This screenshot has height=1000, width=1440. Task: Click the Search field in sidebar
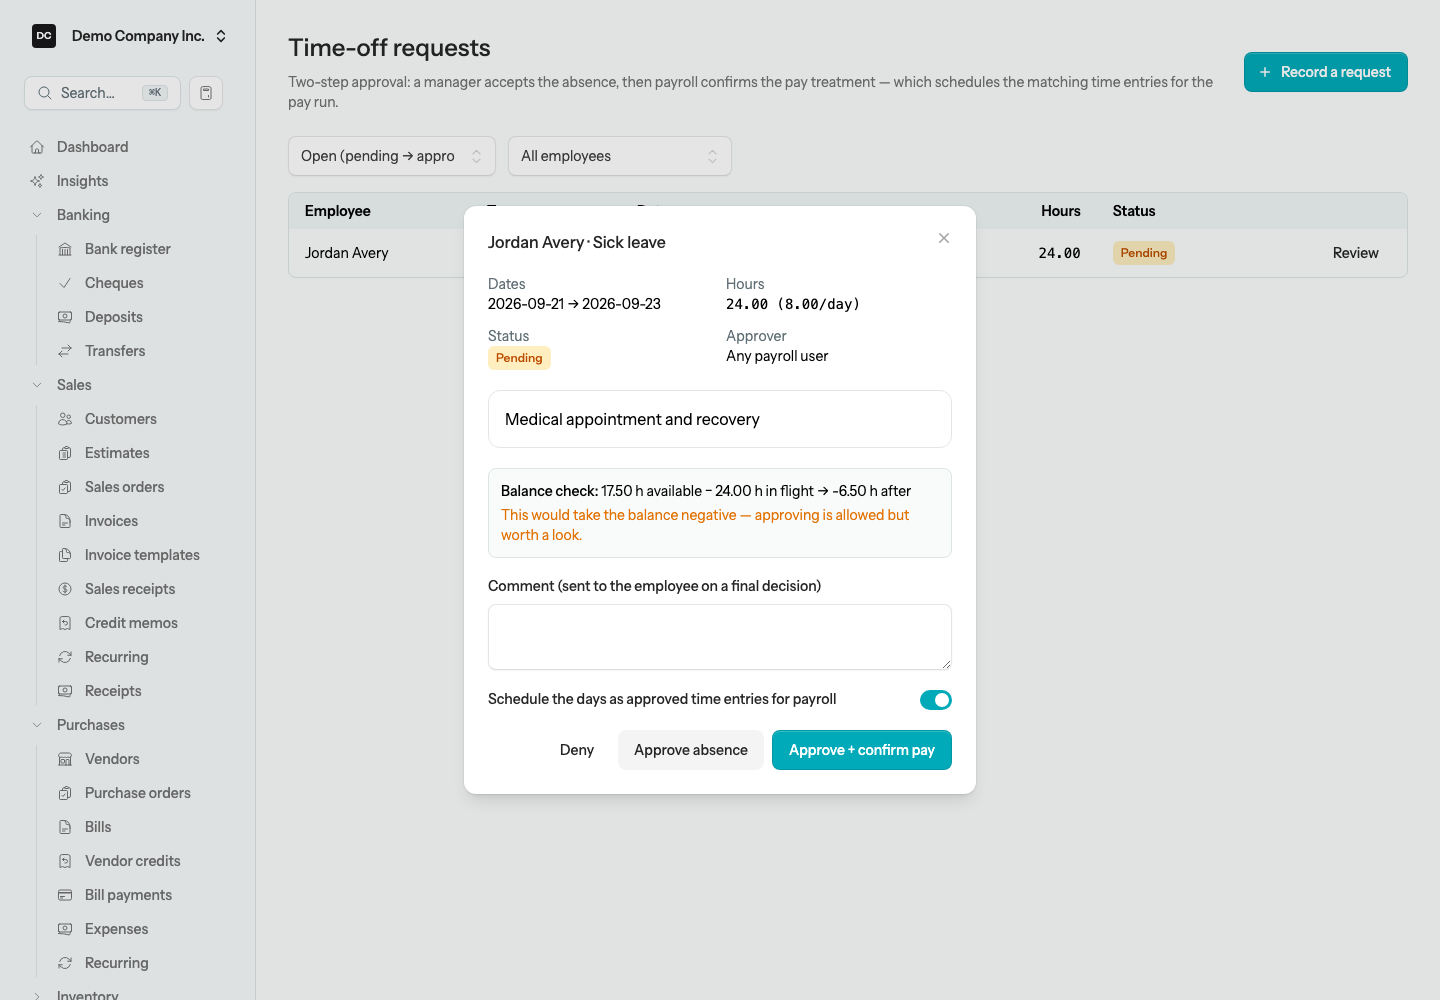coord(102,93)
